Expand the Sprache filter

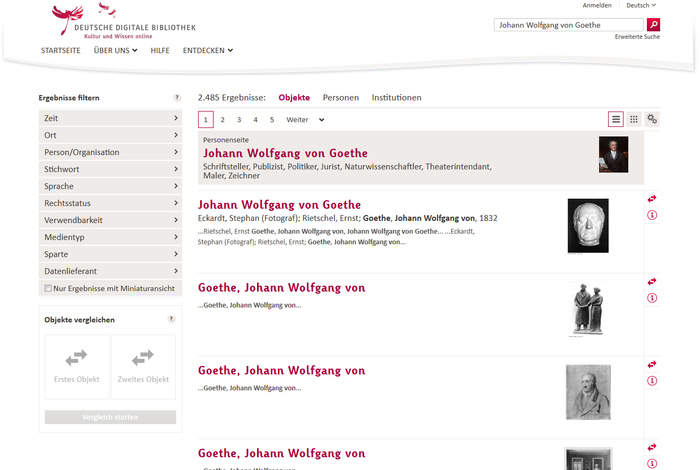coord(110,186)
